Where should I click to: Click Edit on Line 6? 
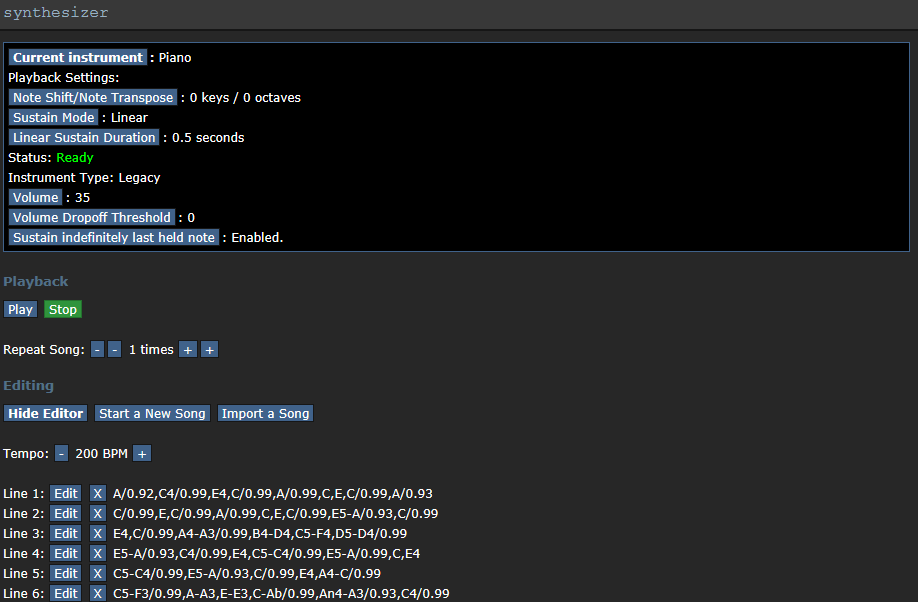coord(66,593)
